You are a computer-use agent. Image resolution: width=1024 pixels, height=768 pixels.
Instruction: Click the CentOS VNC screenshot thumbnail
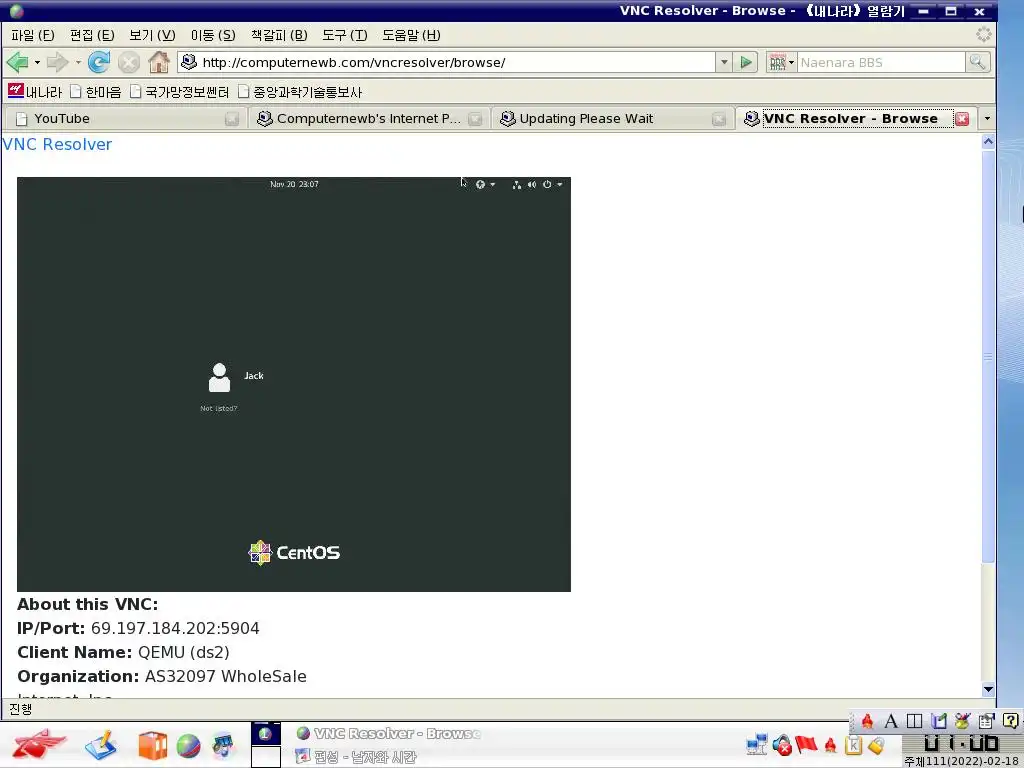(x=294, y=384)
